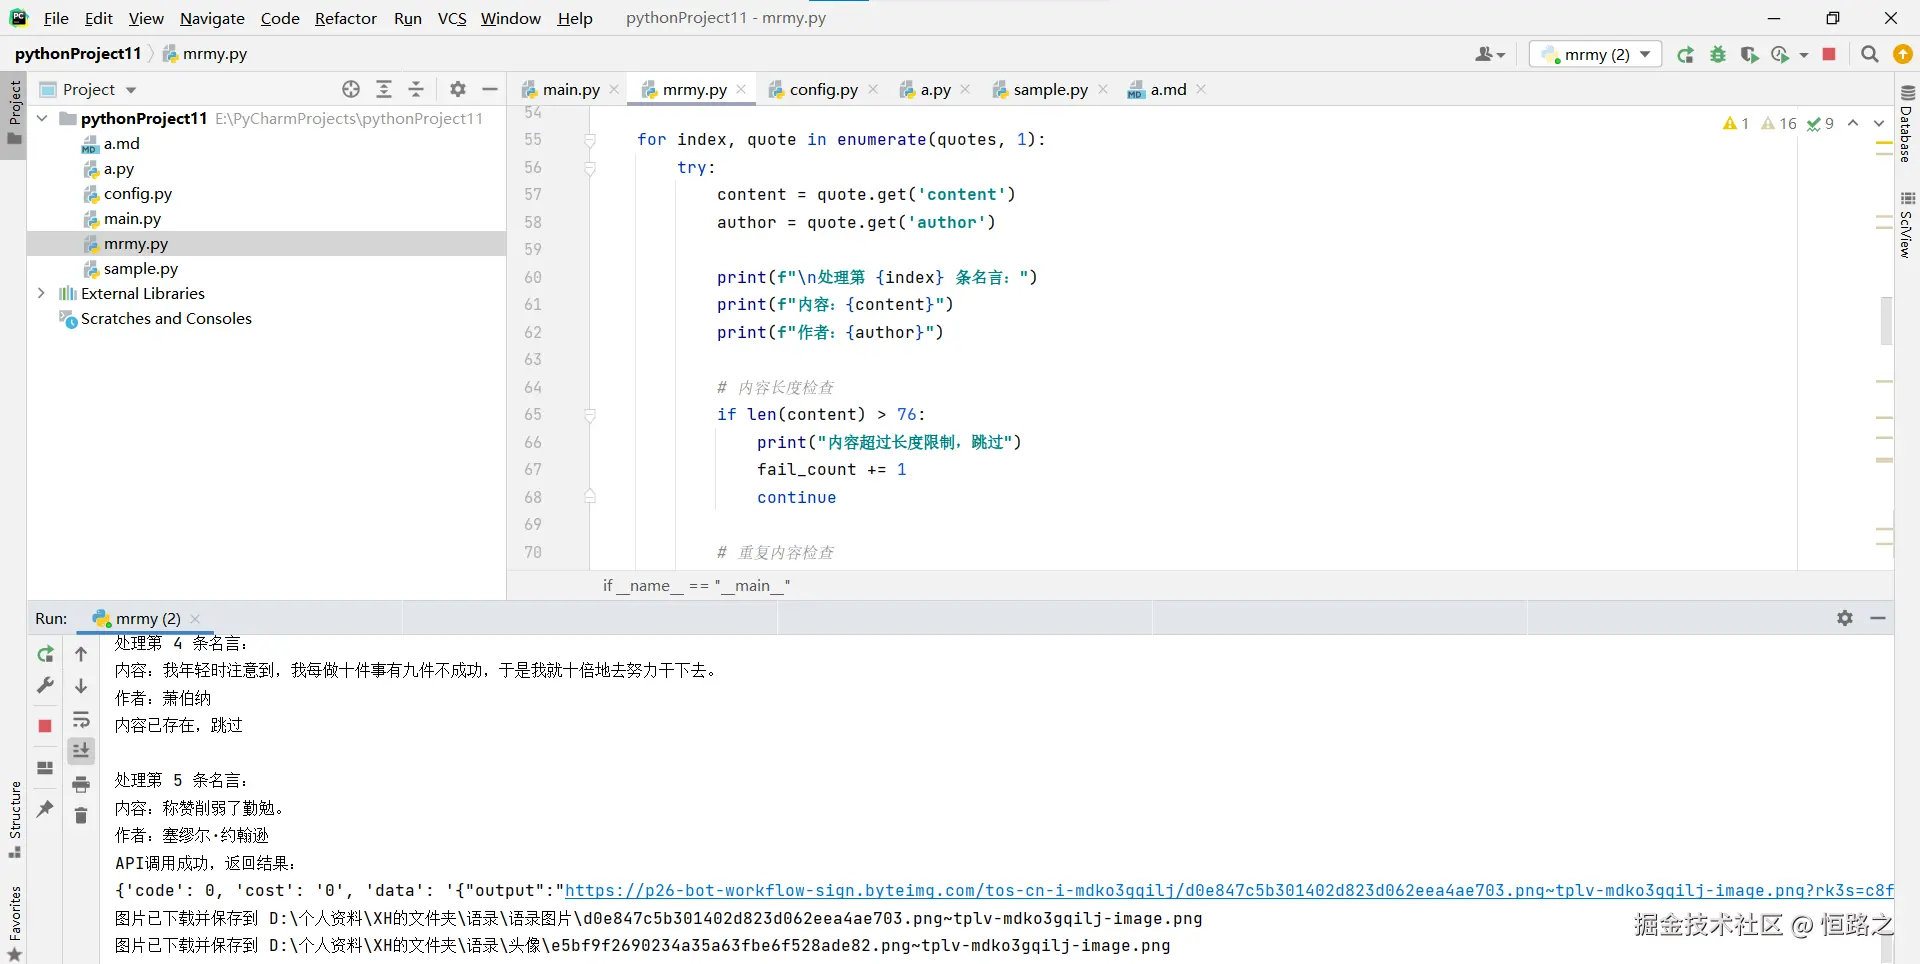Open the user account dropdown in the toolbar
This screenshot has width=1920, height=964.
point(1490,55)
